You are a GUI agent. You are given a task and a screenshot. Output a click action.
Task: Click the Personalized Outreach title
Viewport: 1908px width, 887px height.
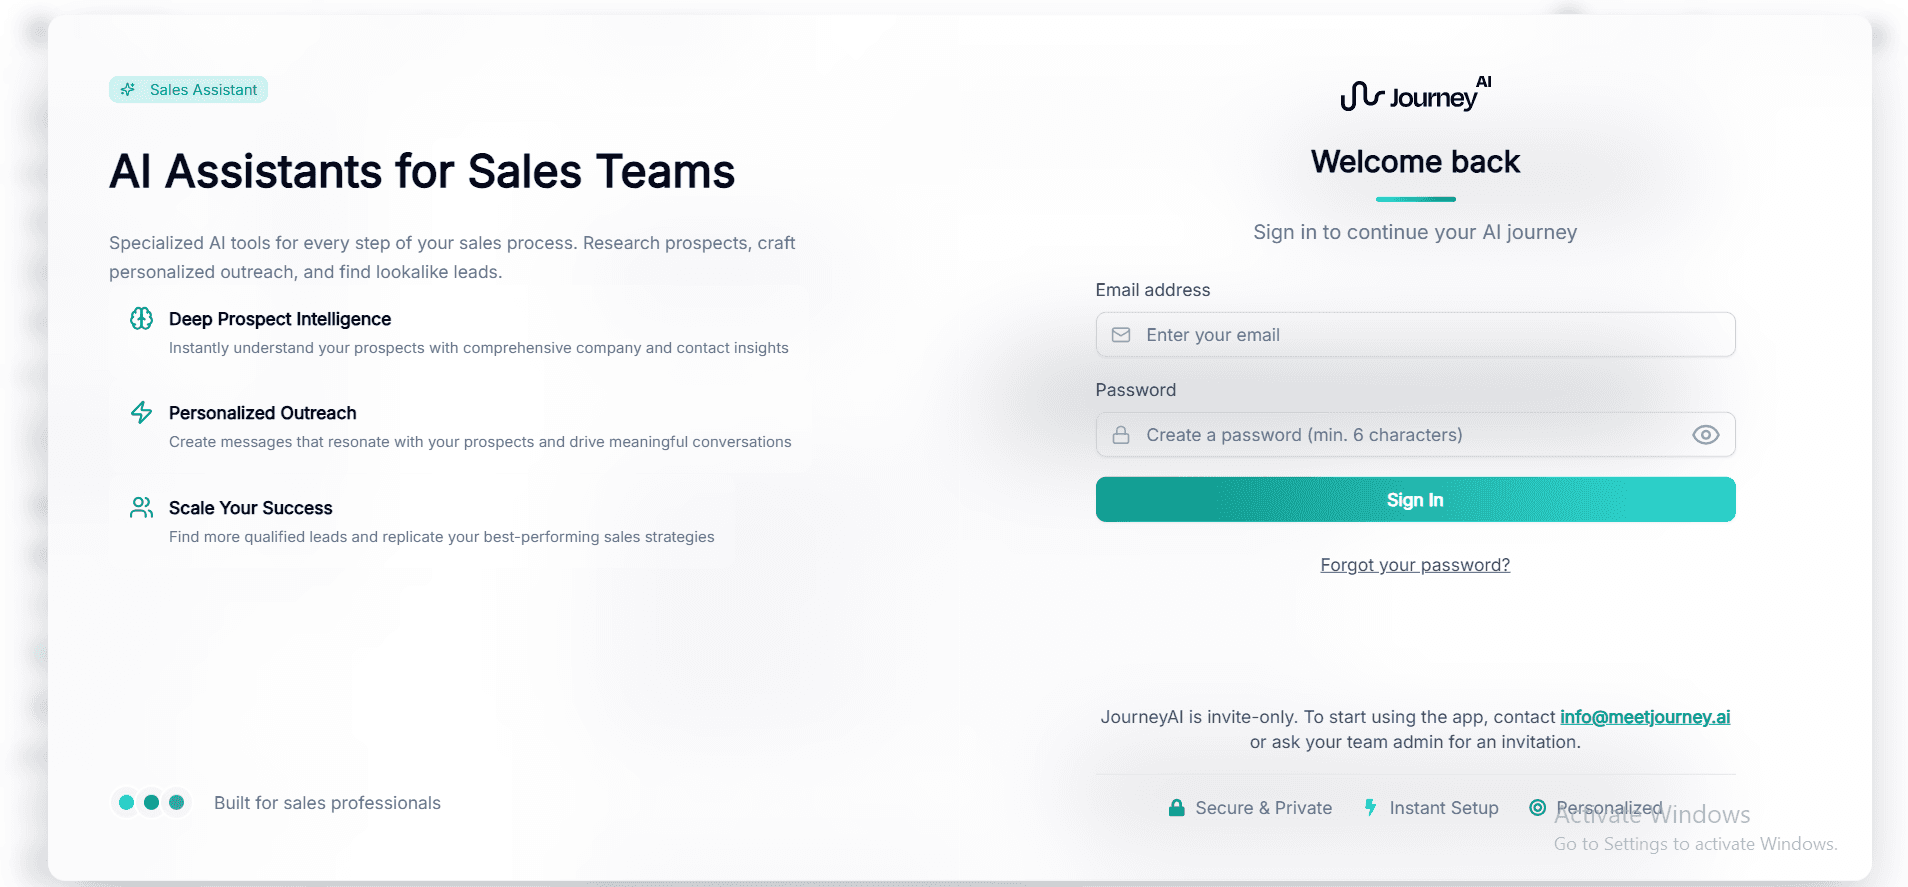click(x=263, y=413)
